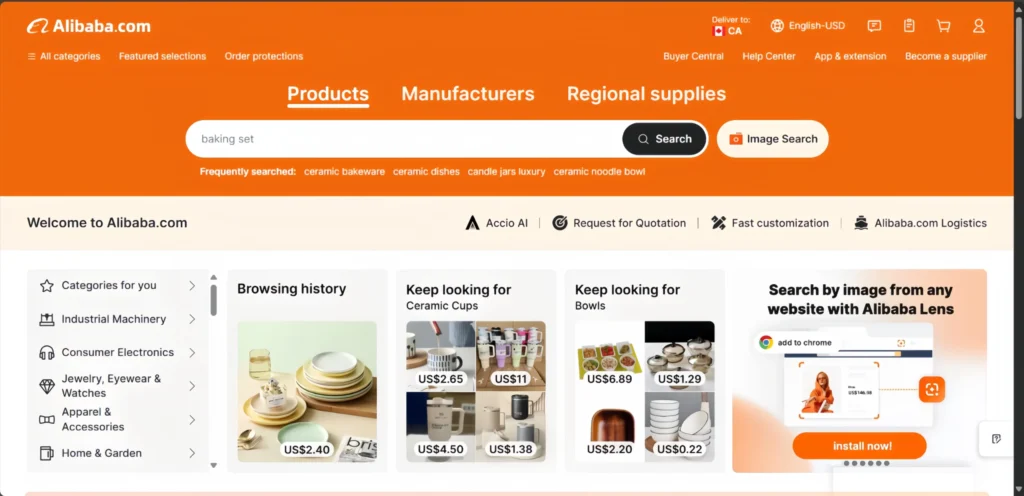The height and width of the screenshot is (496, 1024).
Task: Expand the All categories menu
Action: click(x=64, y=56)
